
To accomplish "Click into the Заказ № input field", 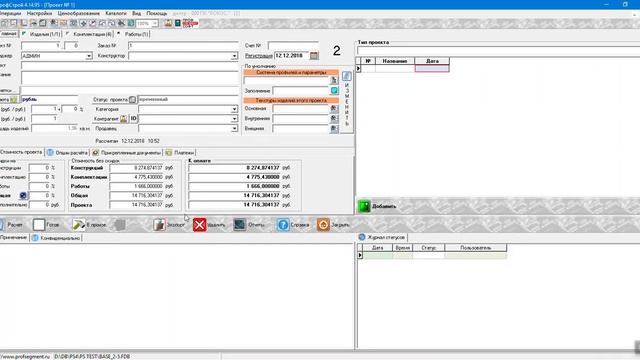I will pyautogui.click(x=183, y=46).
